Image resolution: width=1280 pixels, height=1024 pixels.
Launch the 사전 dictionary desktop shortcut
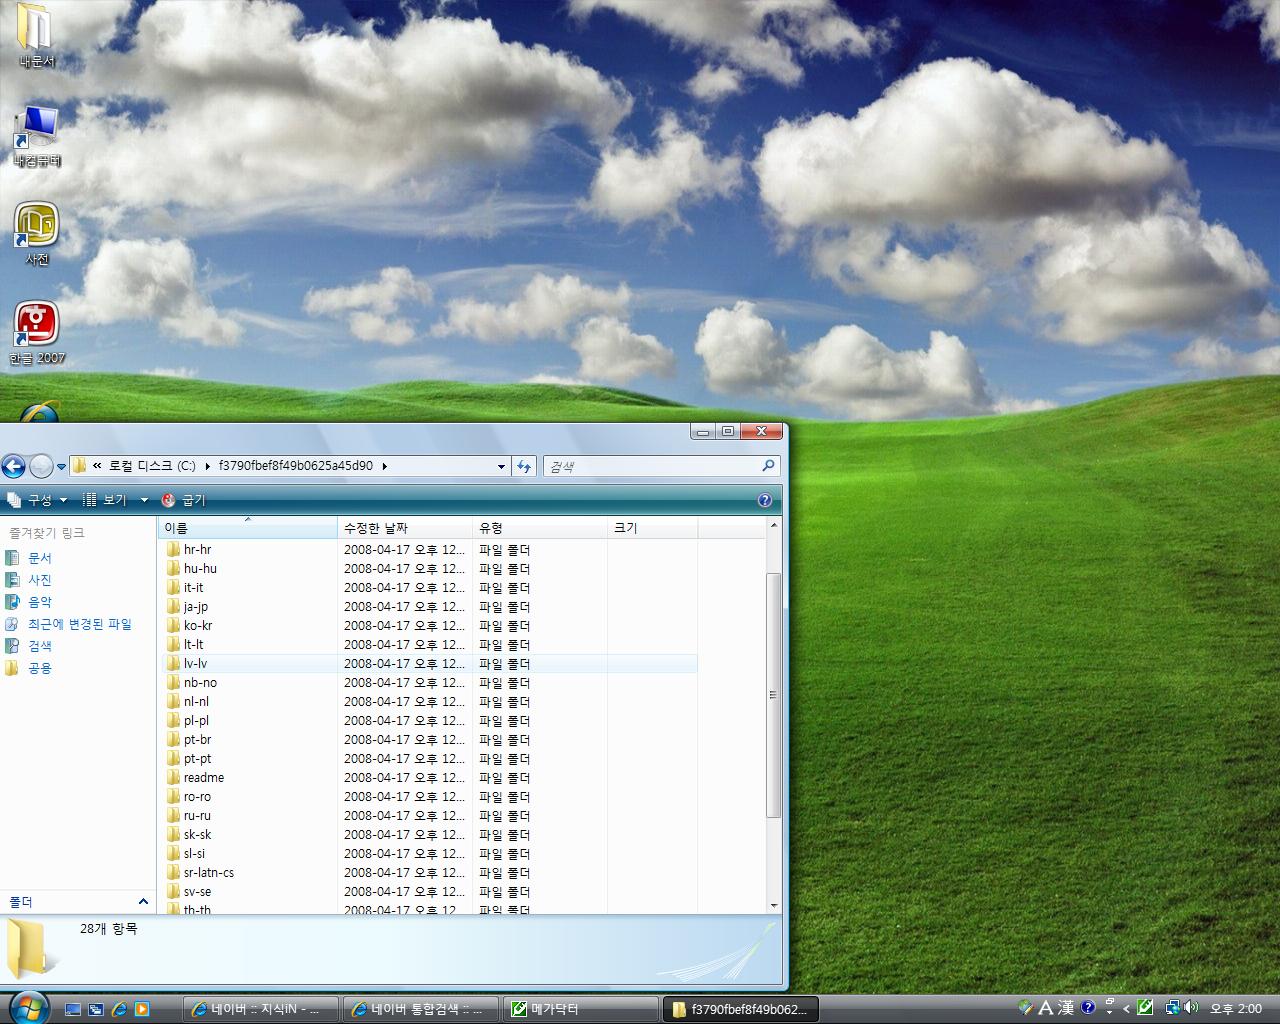(37, 234)
